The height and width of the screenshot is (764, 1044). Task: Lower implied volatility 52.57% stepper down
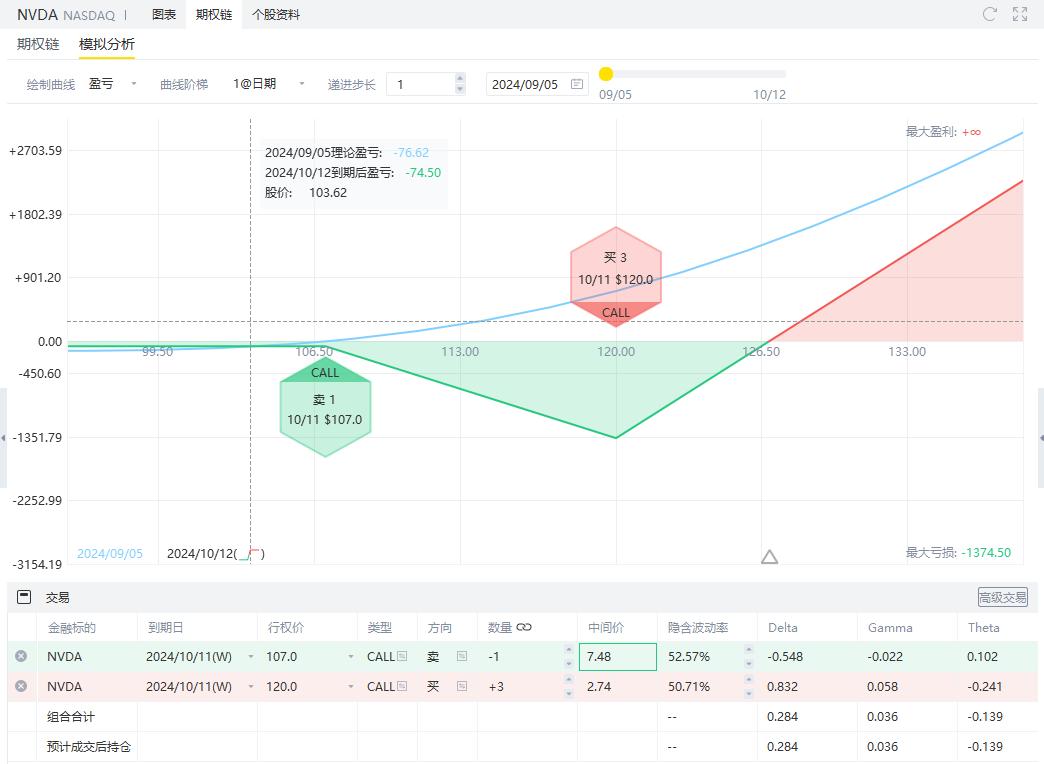(749, 663)
